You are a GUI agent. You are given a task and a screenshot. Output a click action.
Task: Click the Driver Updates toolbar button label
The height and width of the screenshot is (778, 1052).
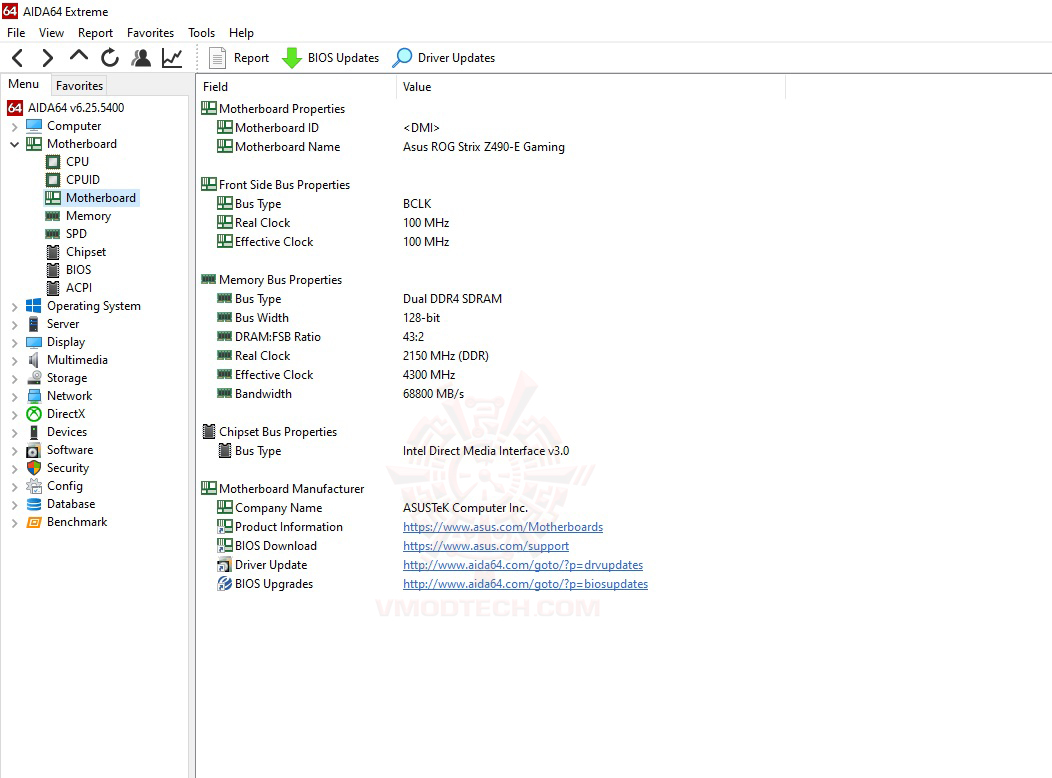tap(456, 58)
